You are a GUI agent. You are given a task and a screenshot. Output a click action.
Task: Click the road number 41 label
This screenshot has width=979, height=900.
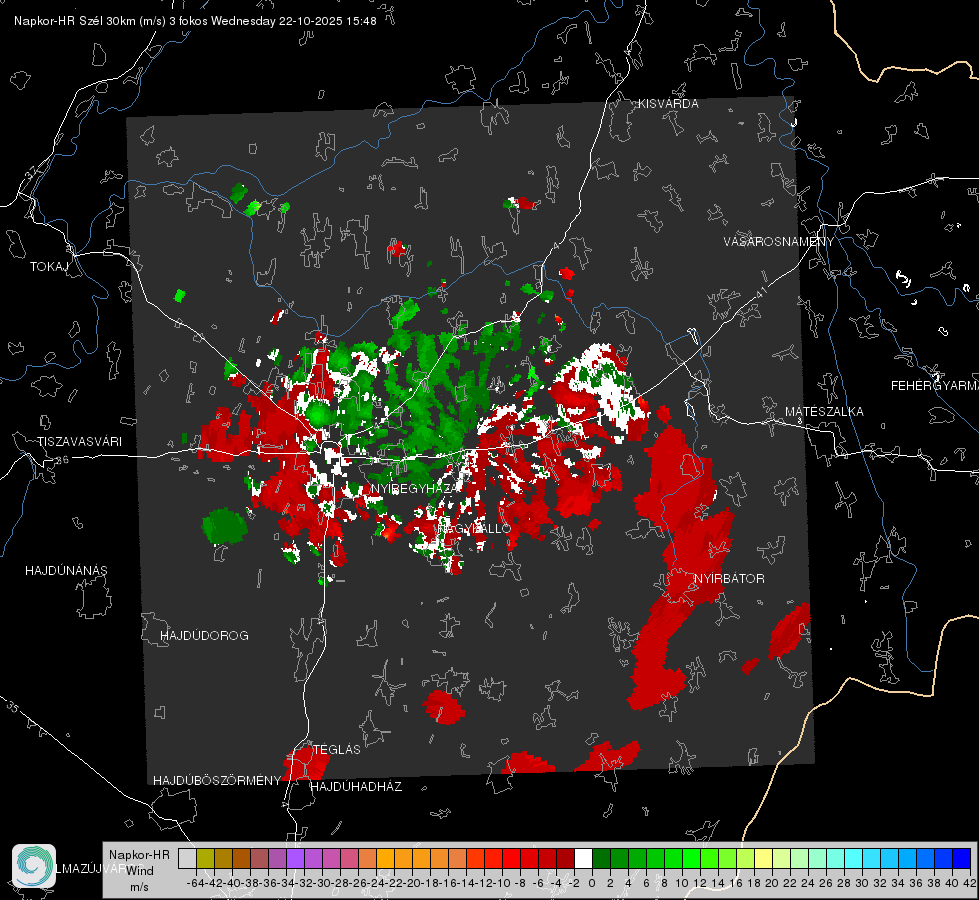[761, 292]
